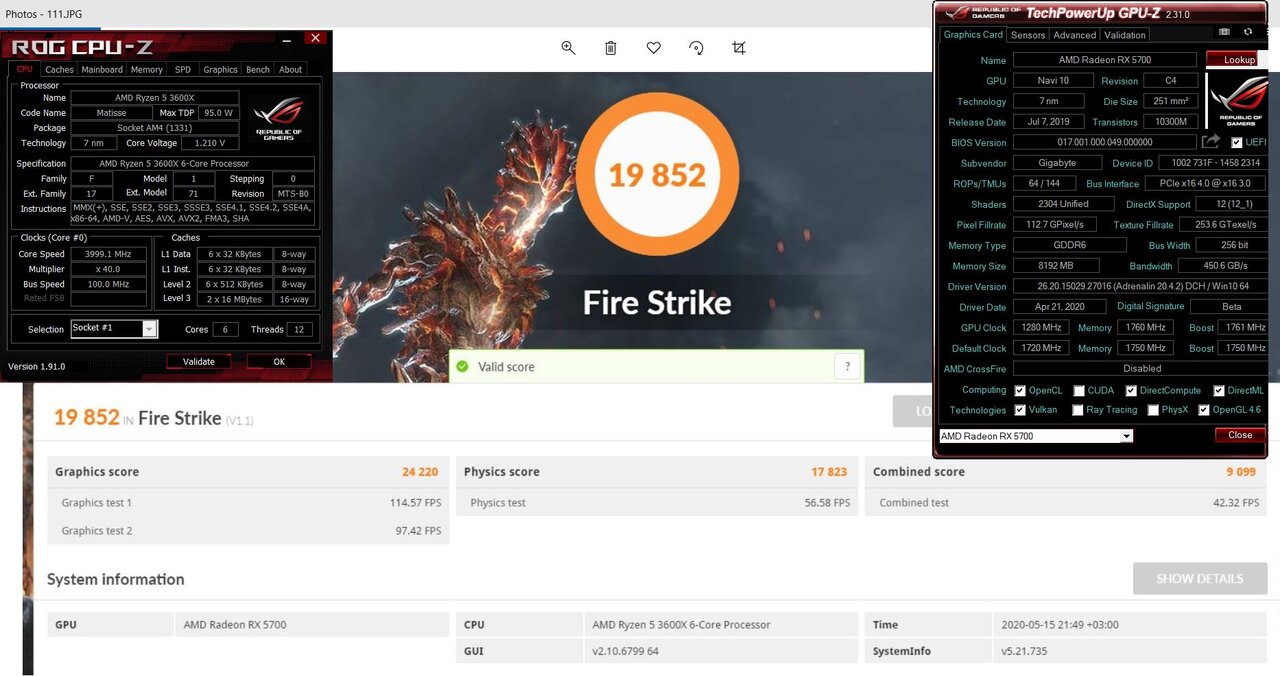Click the Driver Version field in GPU-Z
This screenshot has width=1280, height=676.
click(1140, 286)
